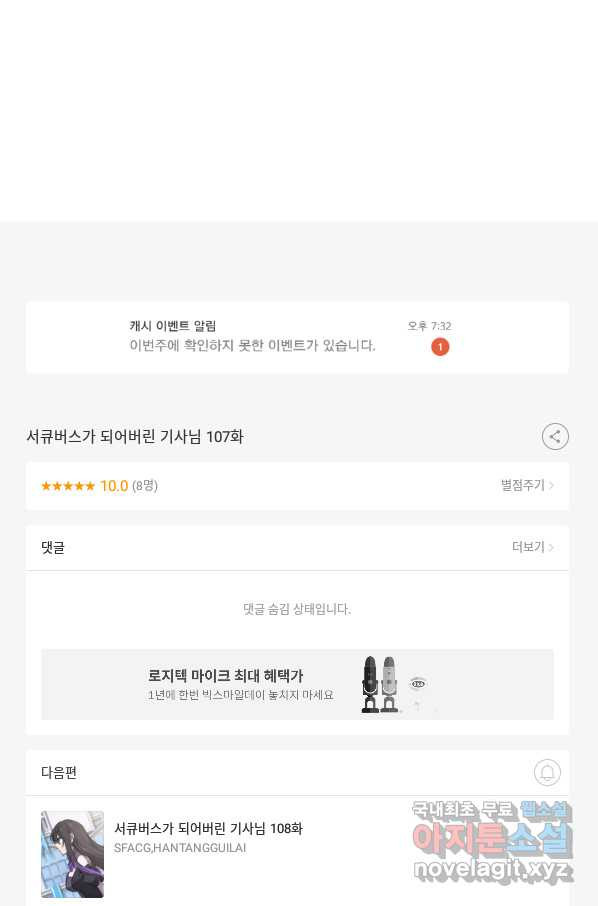This screenshot has width=598, height=906.
Task: Click the 댓글 section header
Action: [53, 548]
